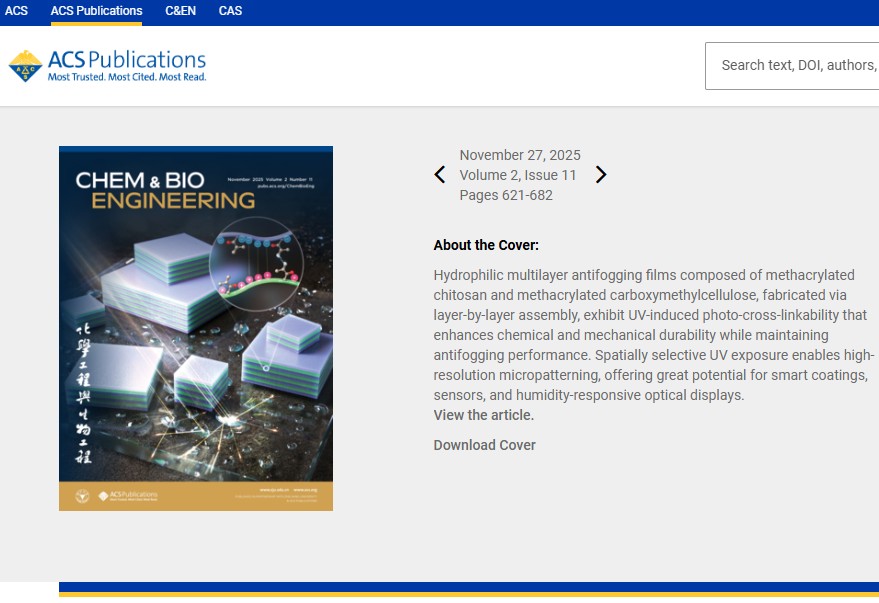Open the CAS top bar link
The height and width of the screenshot is (603, 879).
(x=230, y=11)
